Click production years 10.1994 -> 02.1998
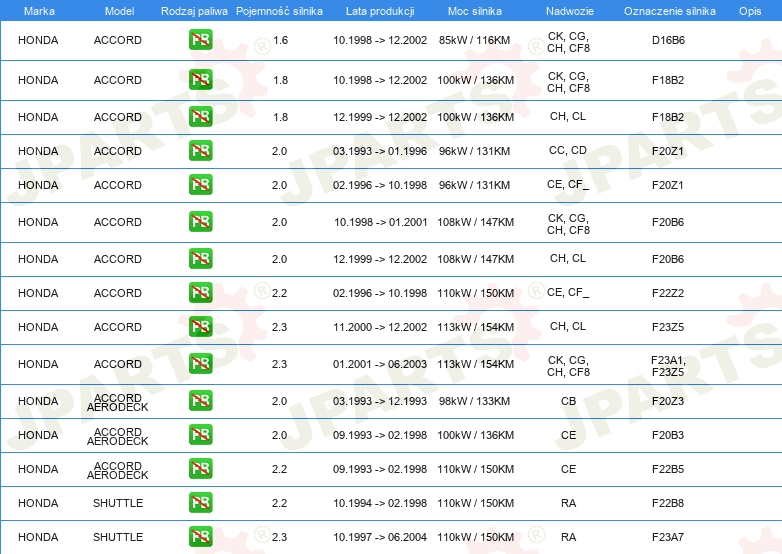The height and width of the screenshot is (554, 782). 380,503
